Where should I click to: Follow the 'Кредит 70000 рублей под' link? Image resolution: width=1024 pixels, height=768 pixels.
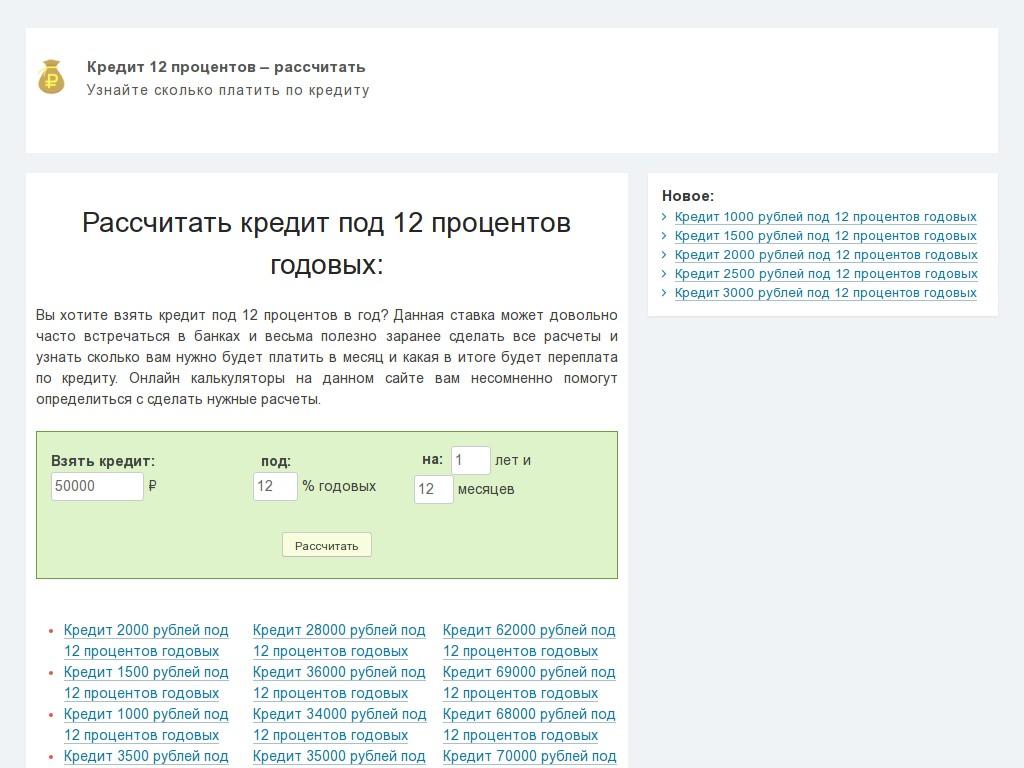pyautogui.click(x=530, y=756)
